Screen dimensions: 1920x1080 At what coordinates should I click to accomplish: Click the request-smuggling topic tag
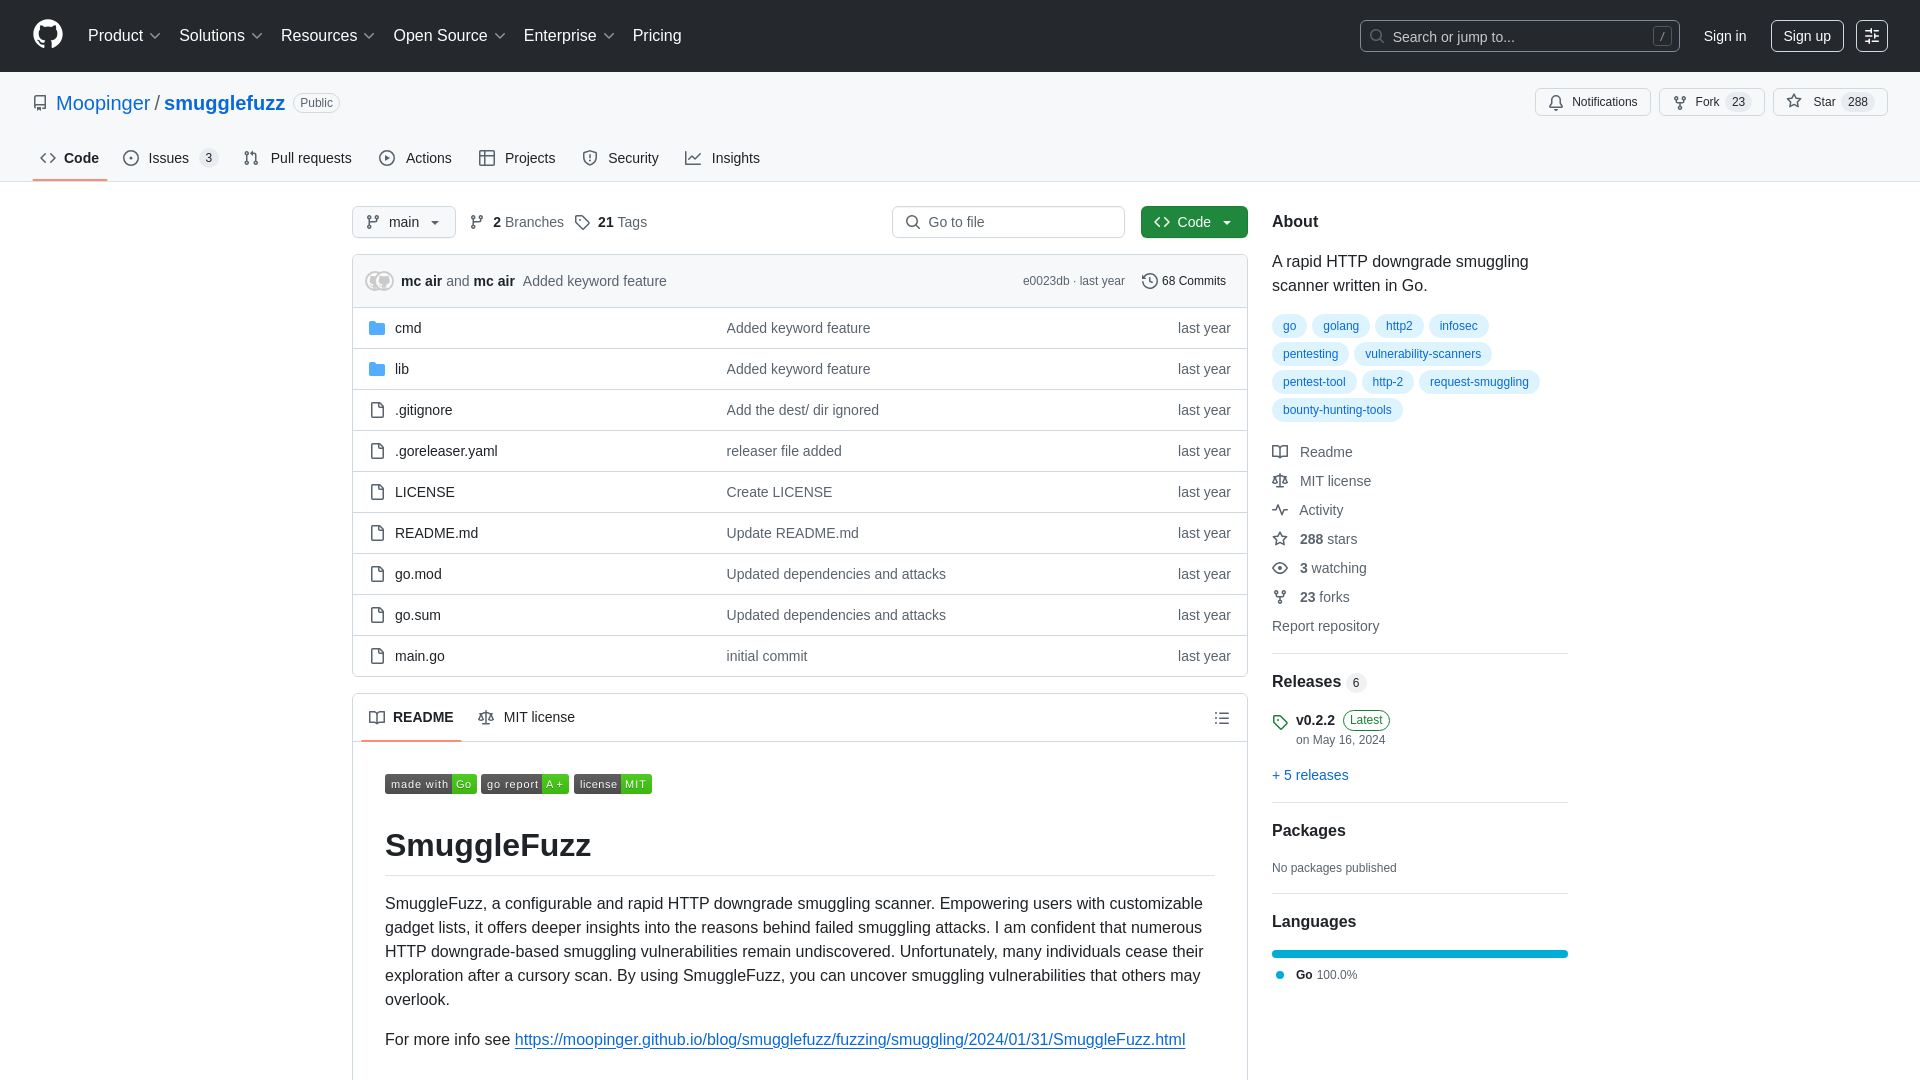tap(1479, 382)
